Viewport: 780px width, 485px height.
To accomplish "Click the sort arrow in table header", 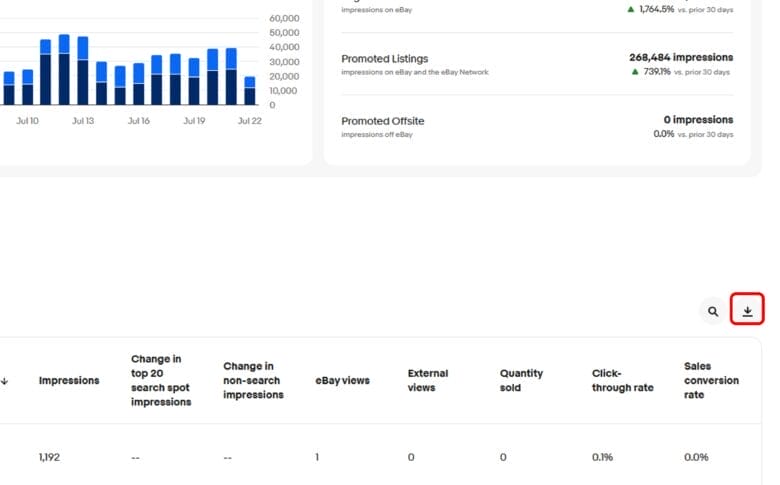I will pyautogui.click(x=5, y=381).
